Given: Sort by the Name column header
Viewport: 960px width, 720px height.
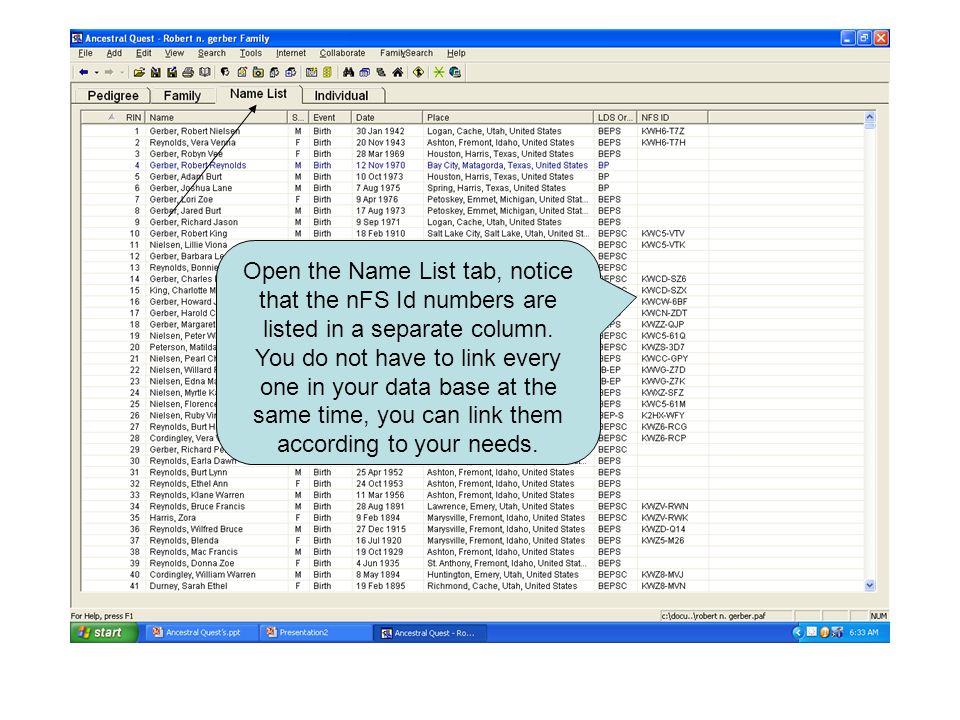Looking at the screenshot, I should point(216,118).
